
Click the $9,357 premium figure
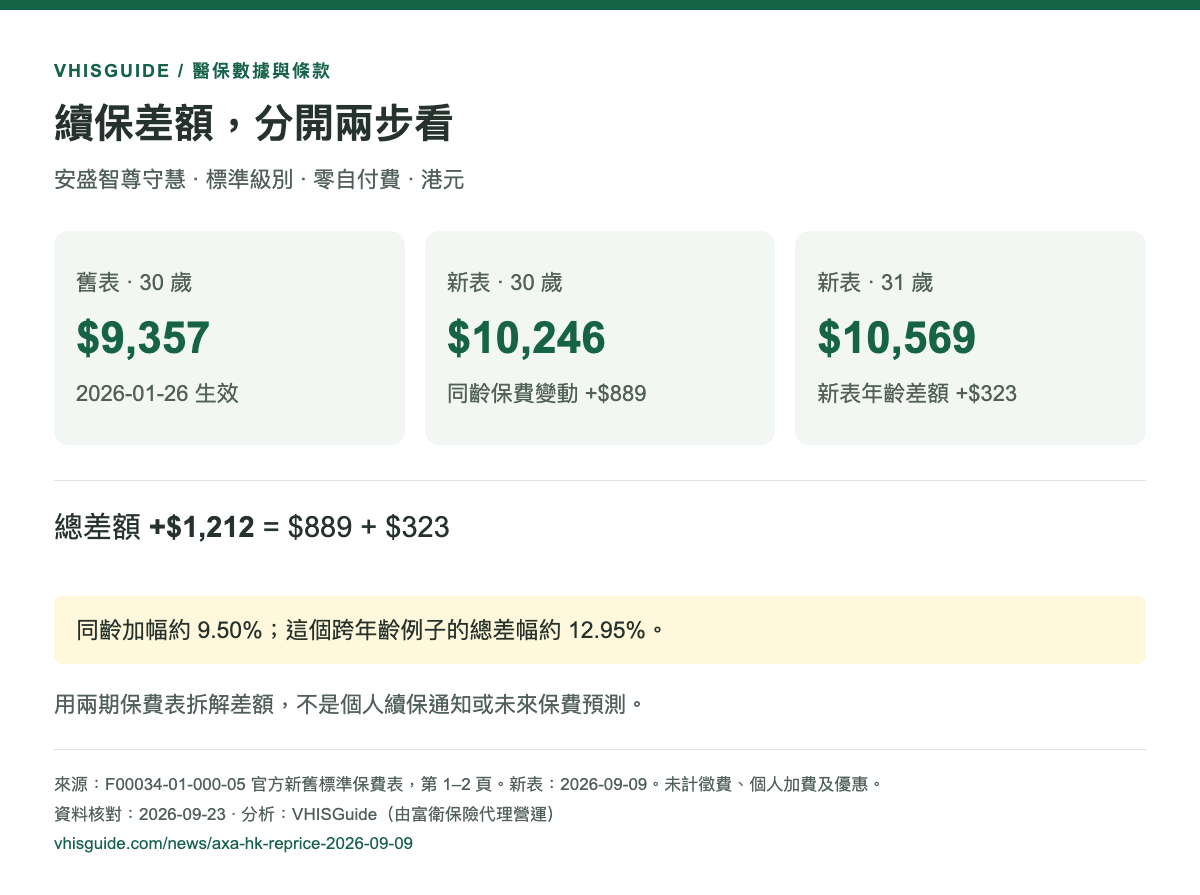[143, 337]
